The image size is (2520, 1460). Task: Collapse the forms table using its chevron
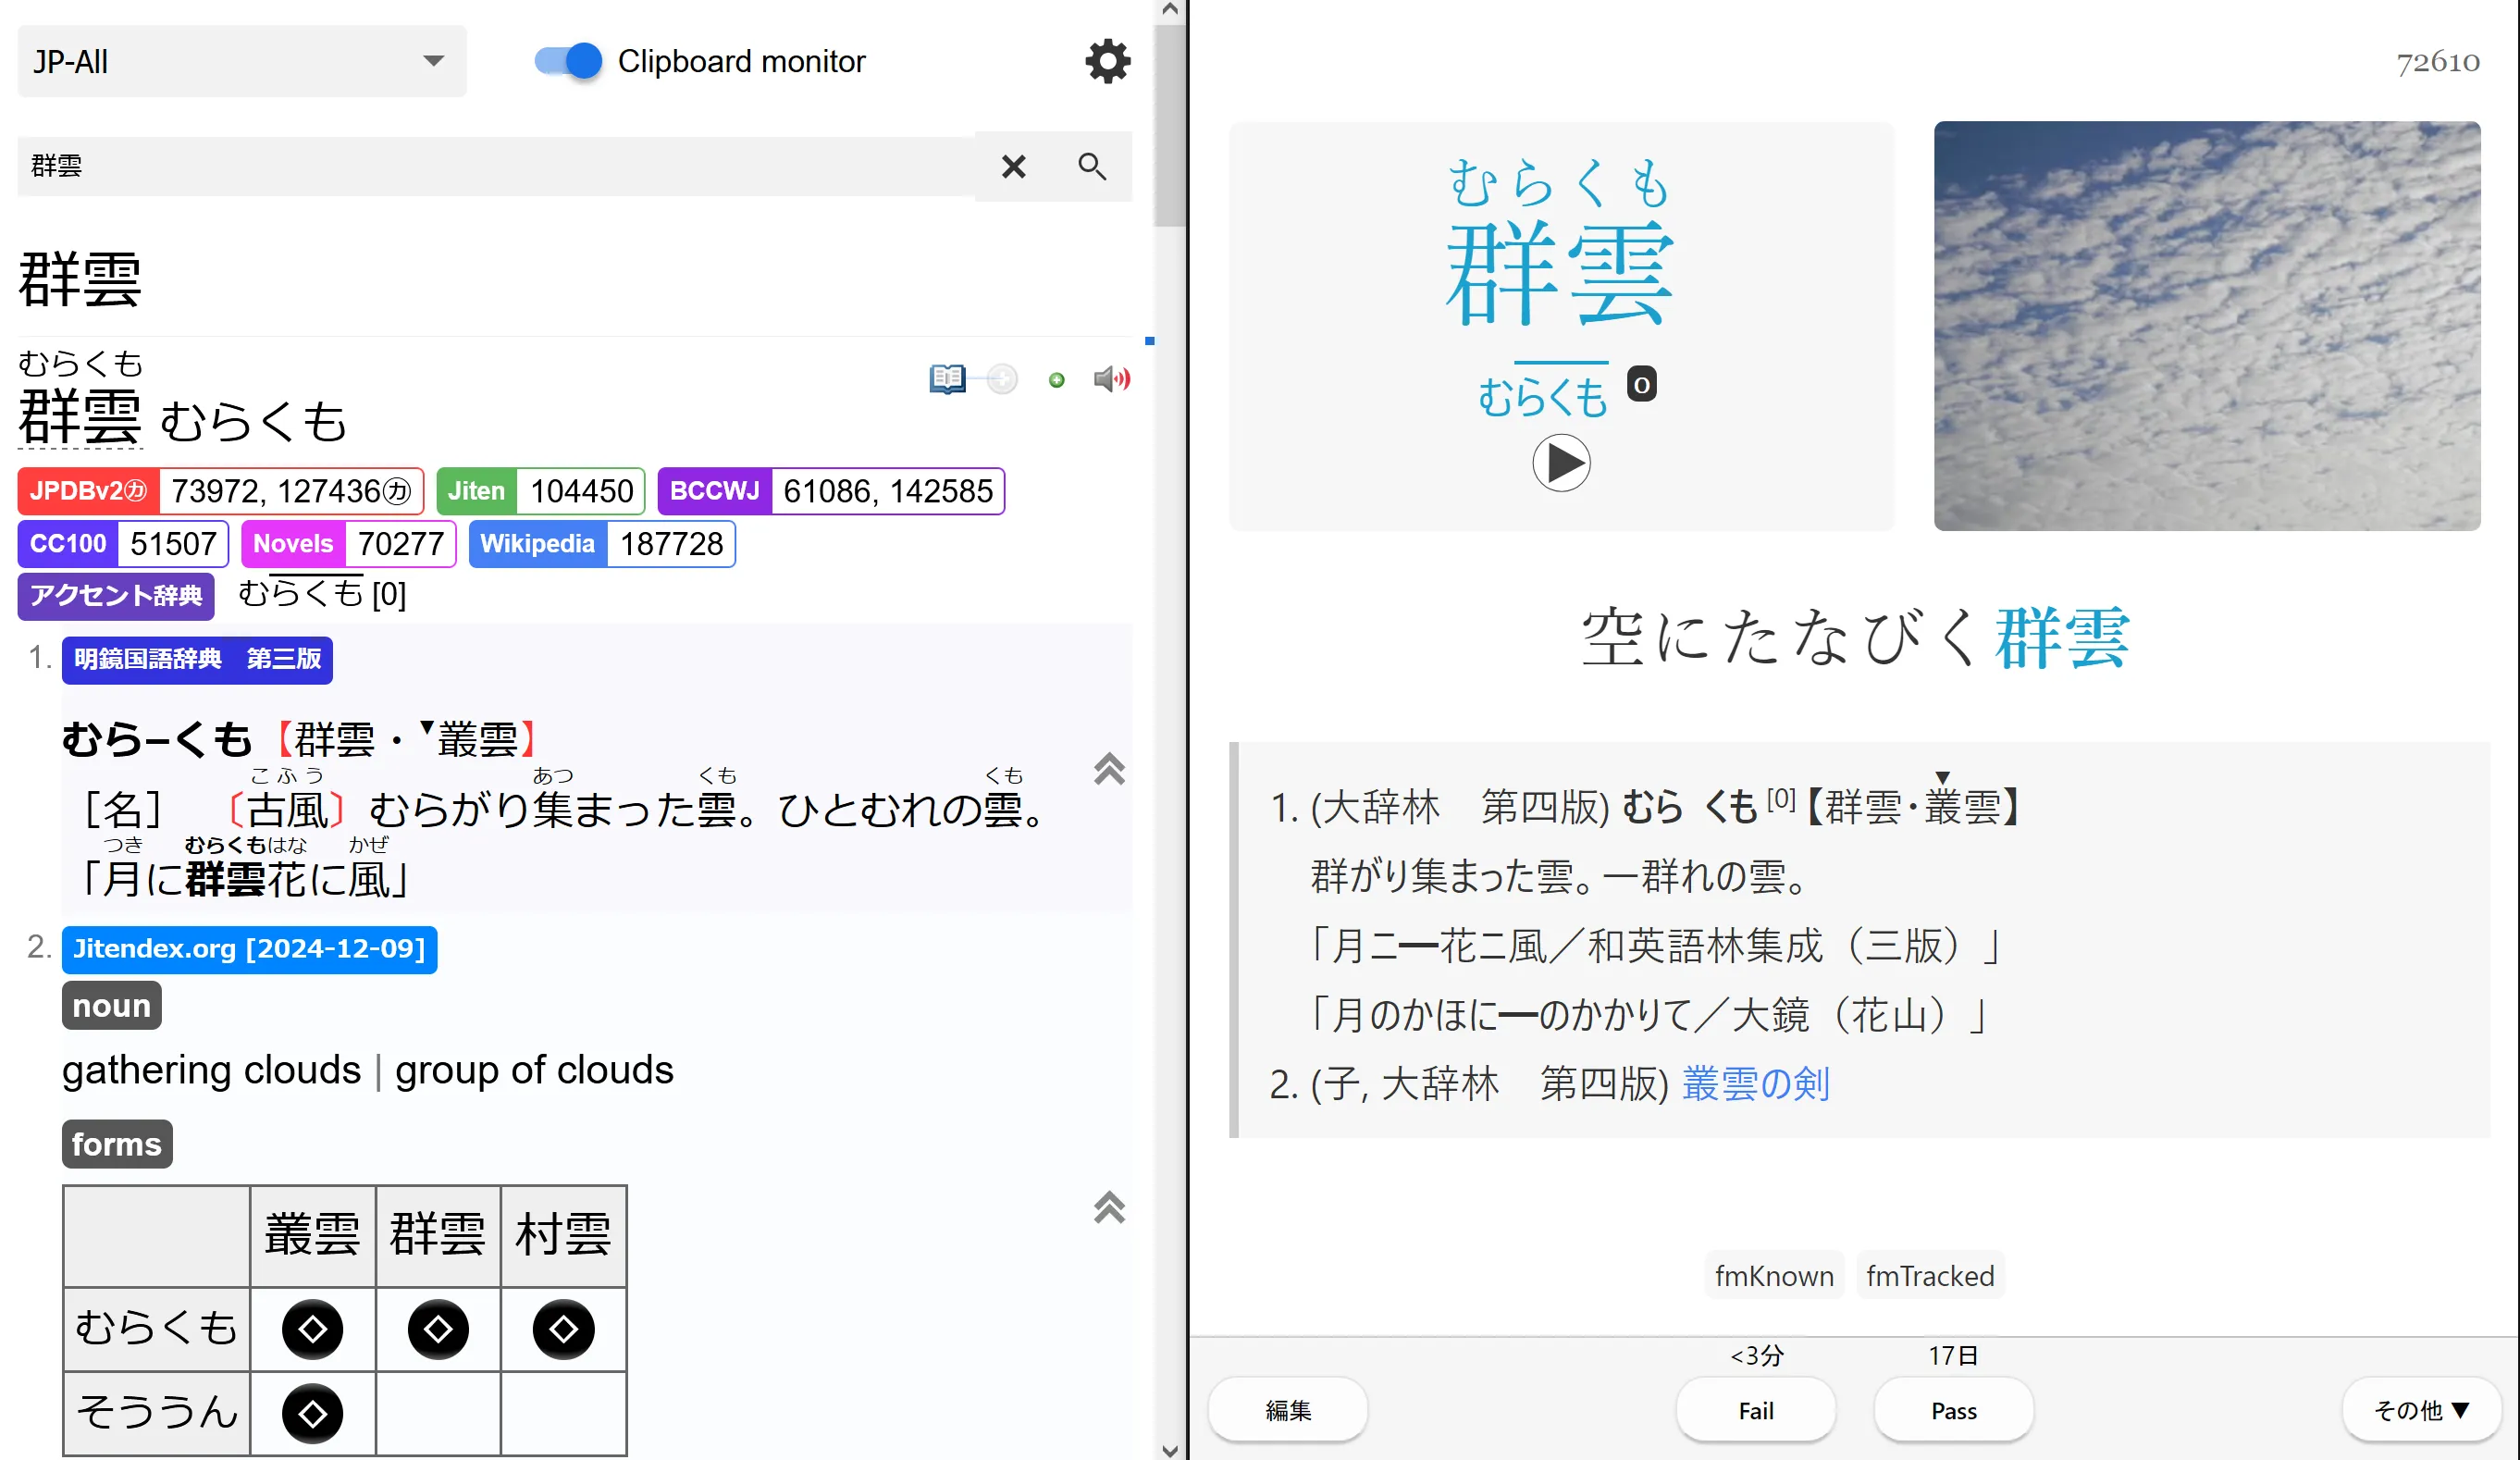coord(1108,1209)
